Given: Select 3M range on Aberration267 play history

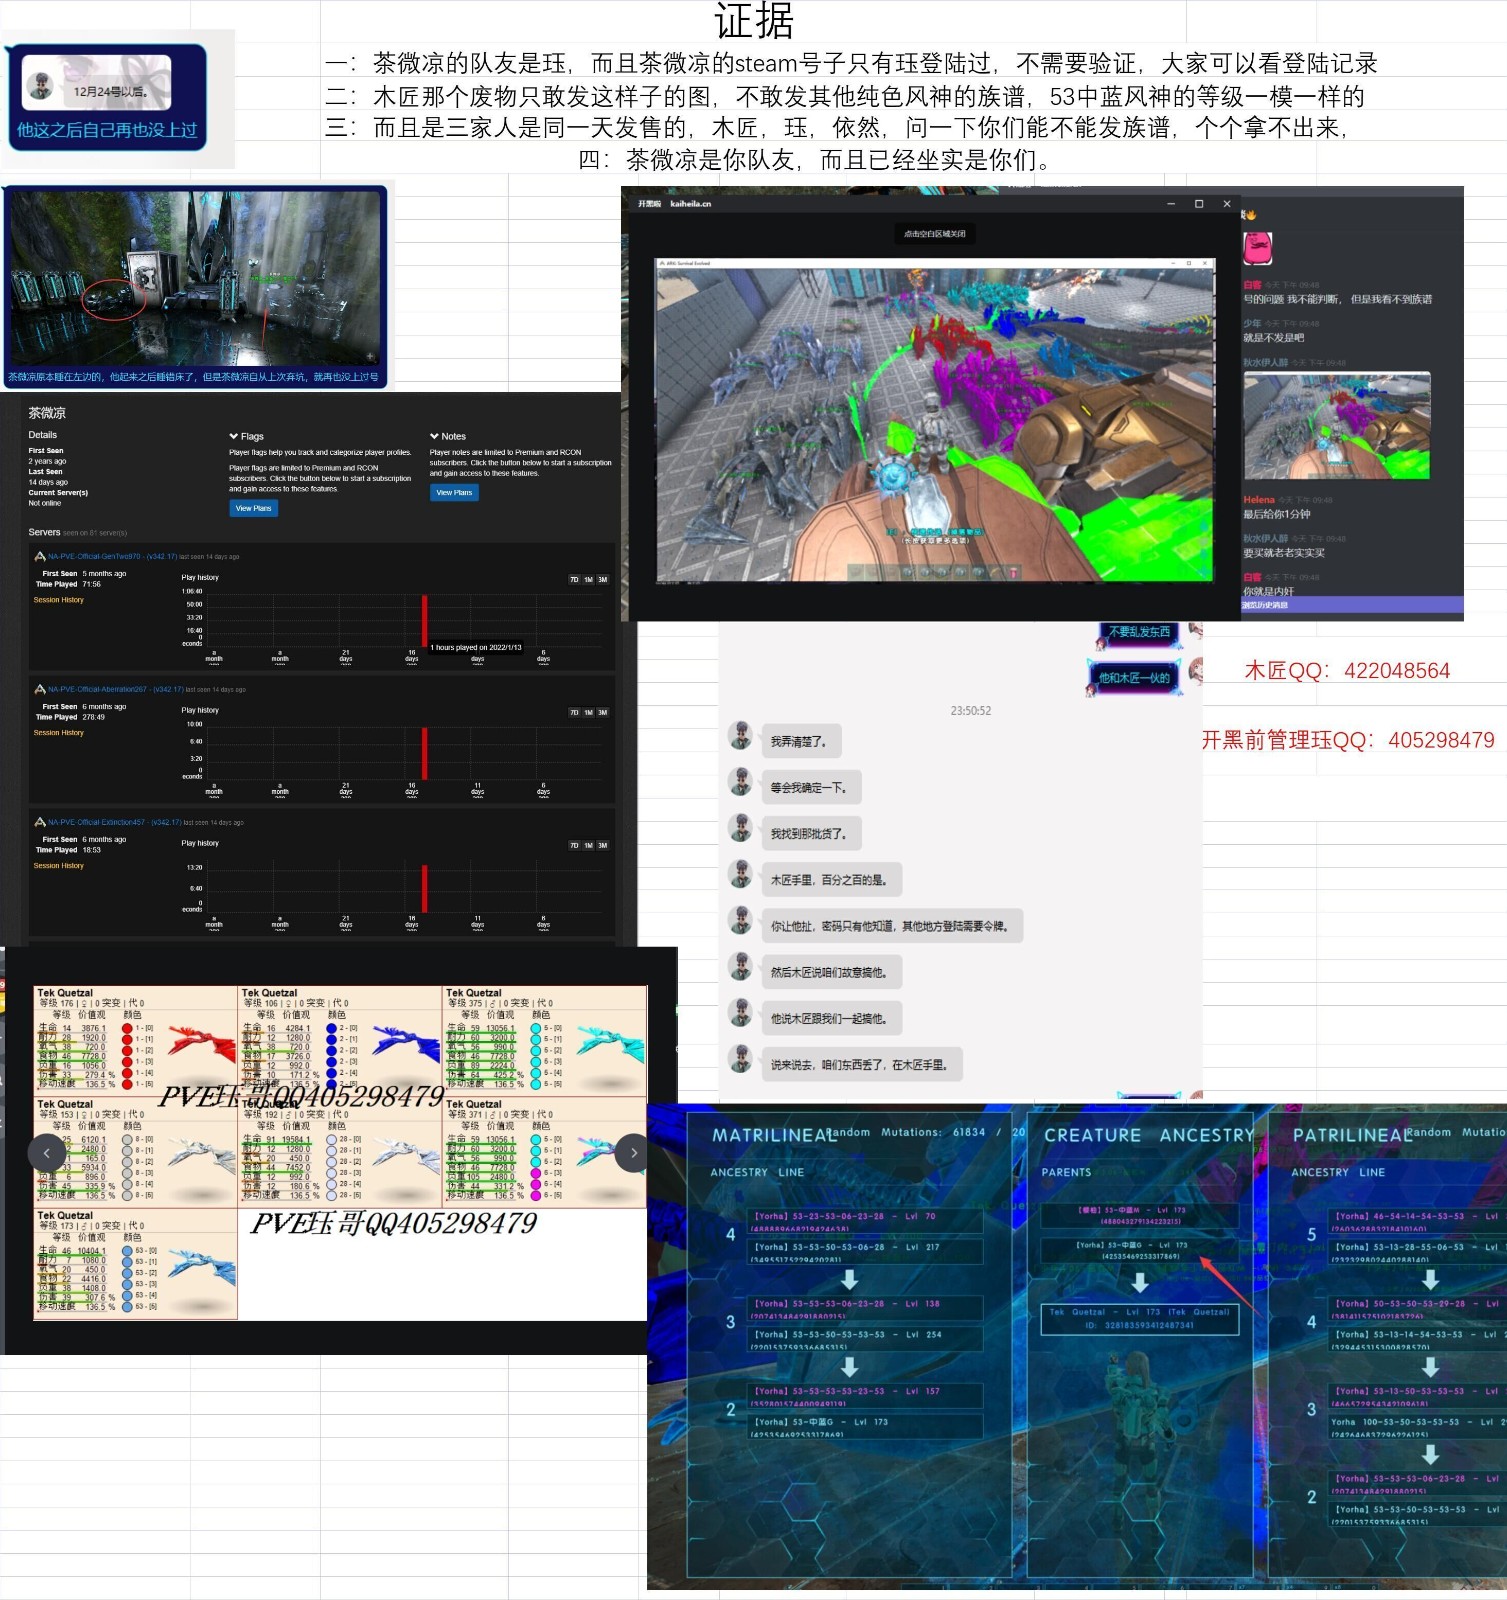Looking at the screenshot, I should click(603, 712).
